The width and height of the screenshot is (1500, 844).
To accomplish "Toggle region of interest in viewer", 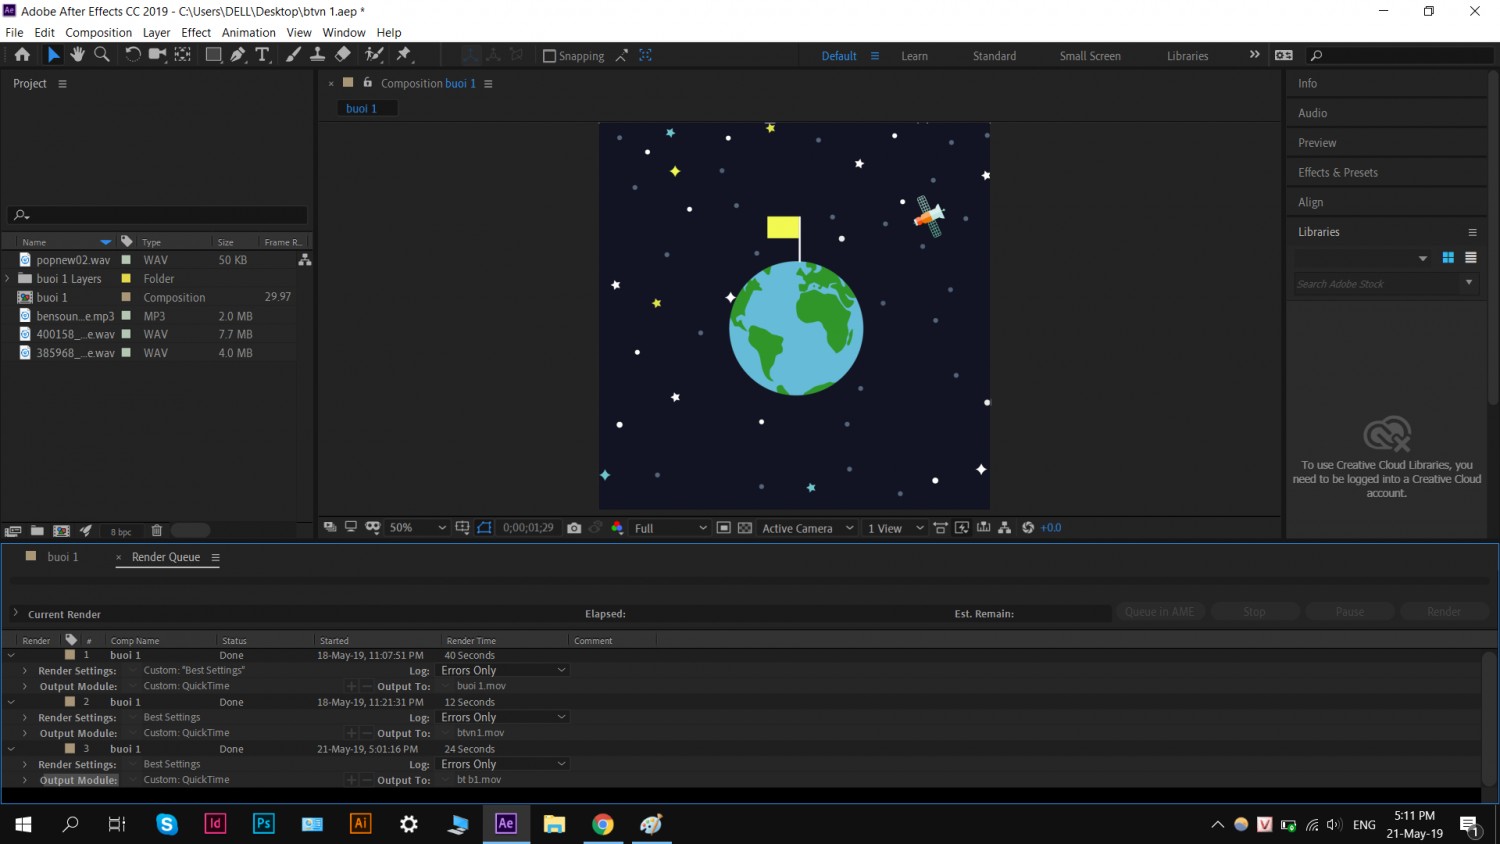I will (x=723, y=528).
